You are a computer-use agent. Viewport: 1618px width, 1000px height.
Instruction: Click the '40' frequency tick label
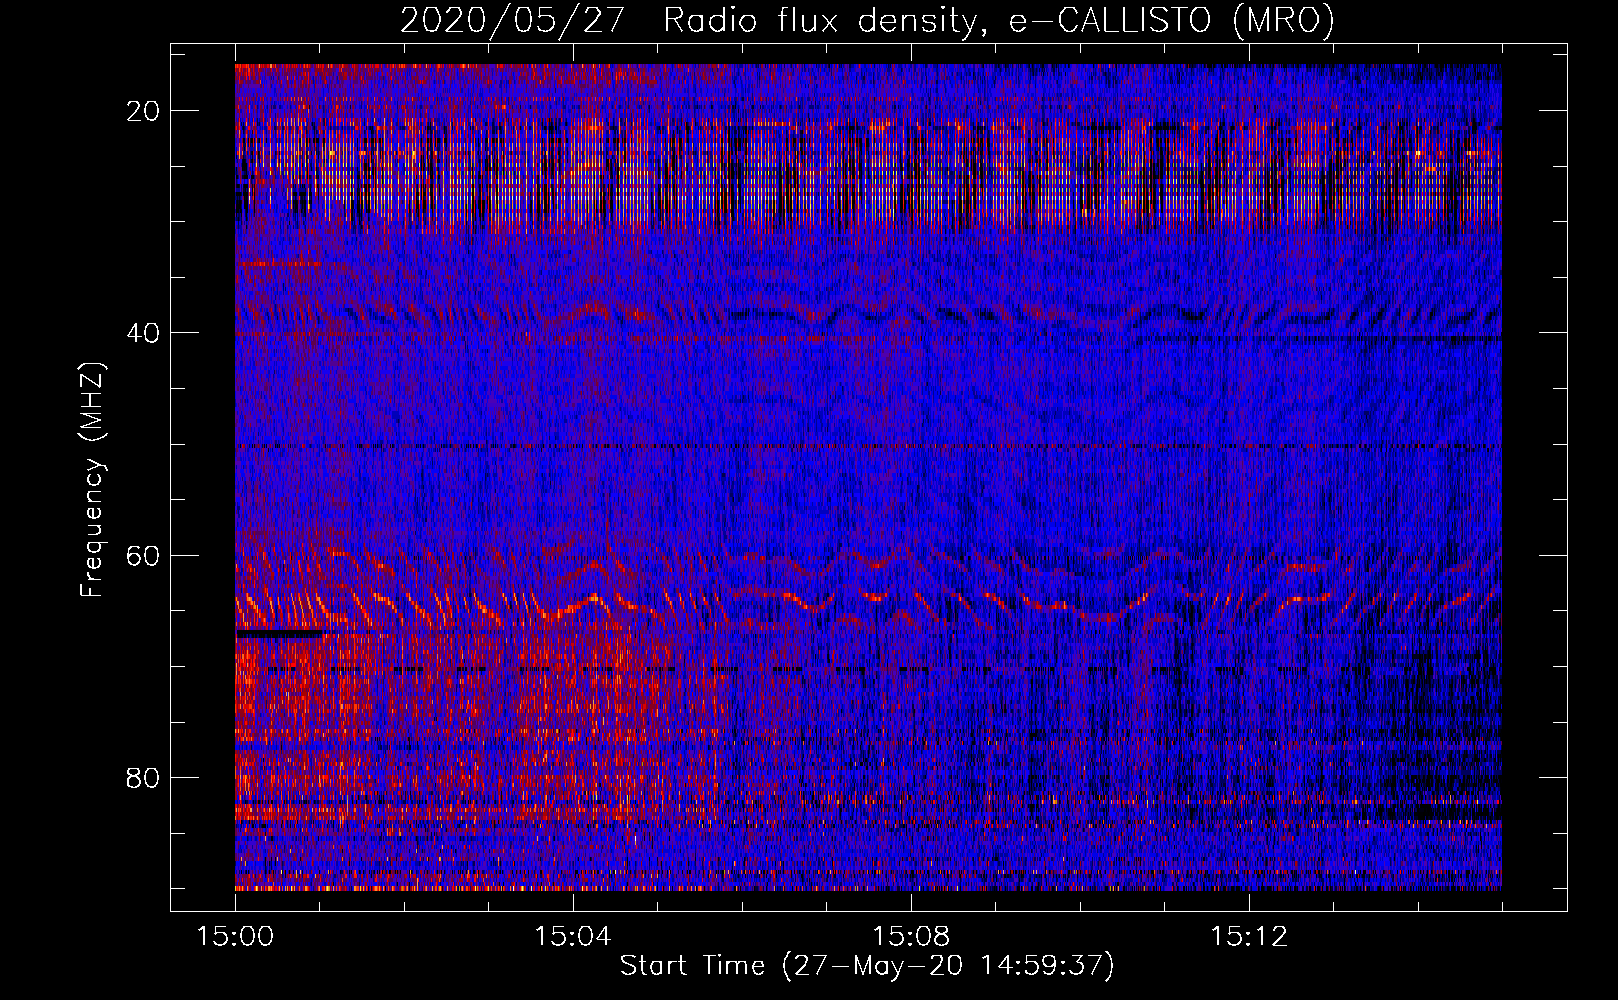click(x=144, y=333)
